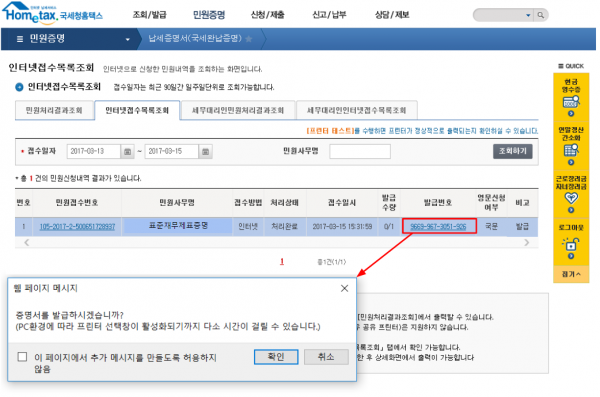600x397 pixels.
Task: Open the 민원증명 top menu
Action: 209,15
